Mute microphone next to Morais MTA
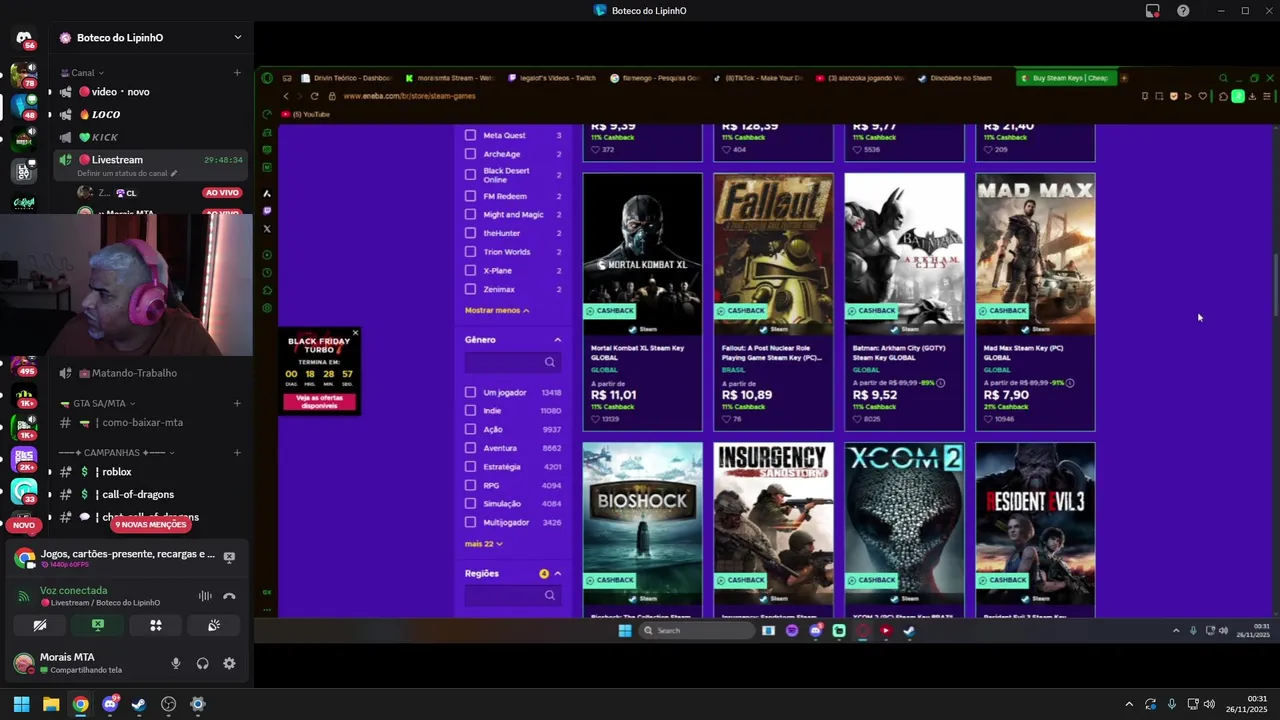Viewport: 1280px width, 720px height. coord(176,663)
